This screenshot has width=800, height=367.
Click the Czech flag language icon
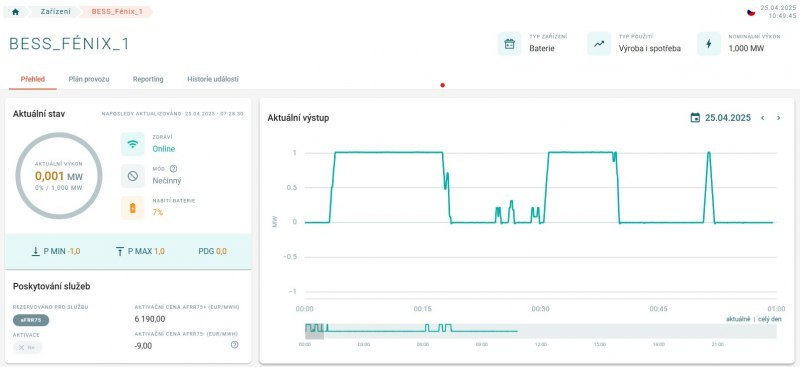pyautogui.click(x=751, y=12)
